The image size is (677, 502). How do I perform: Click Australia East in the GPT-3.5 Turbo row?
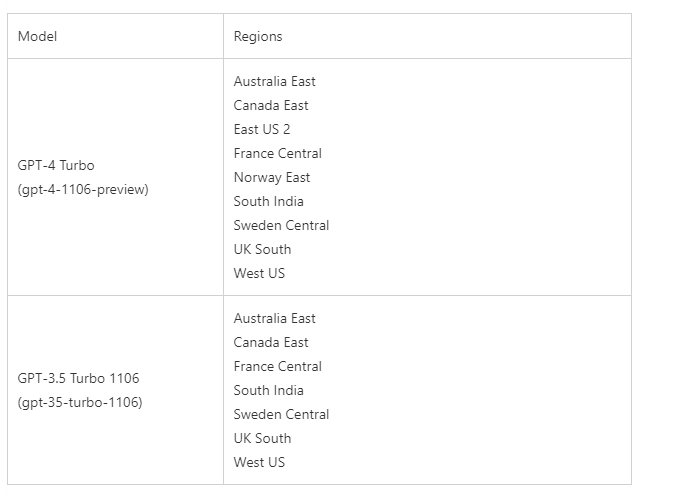click(x=275, y=318)
